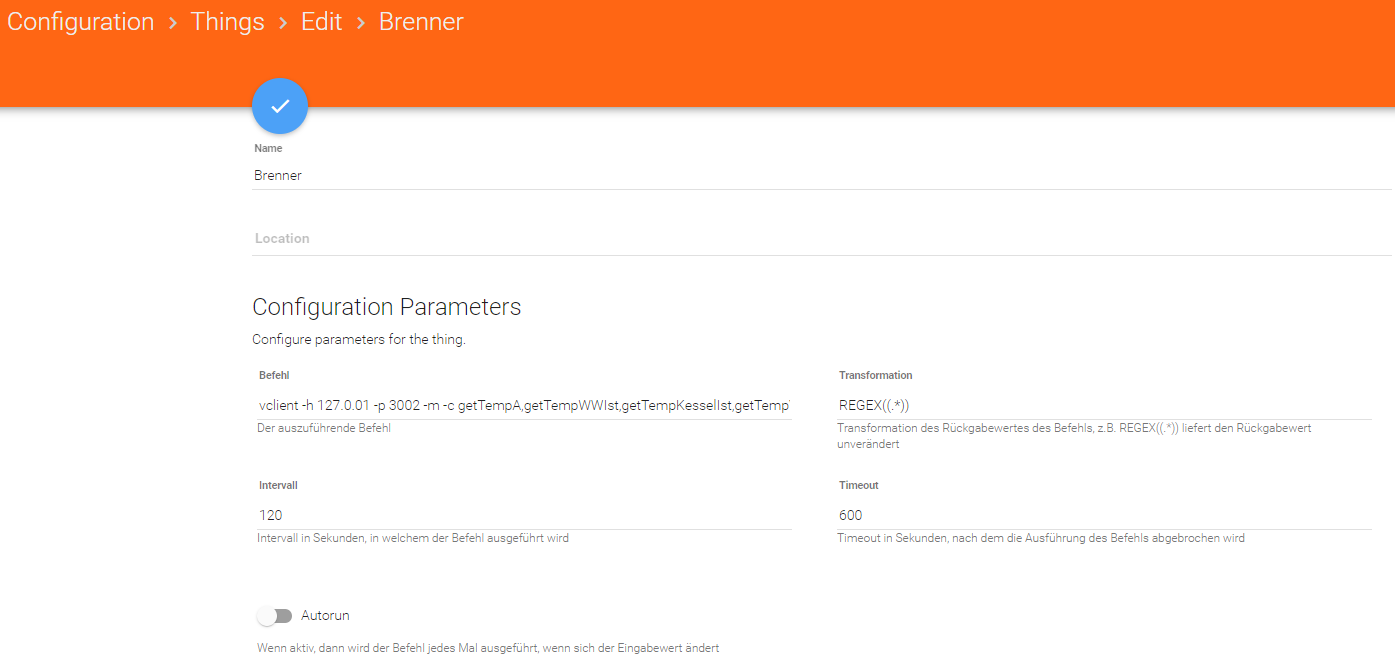Edit the Befehl vclient command field
Screen dimensions: 1395x669
point(524,405)
